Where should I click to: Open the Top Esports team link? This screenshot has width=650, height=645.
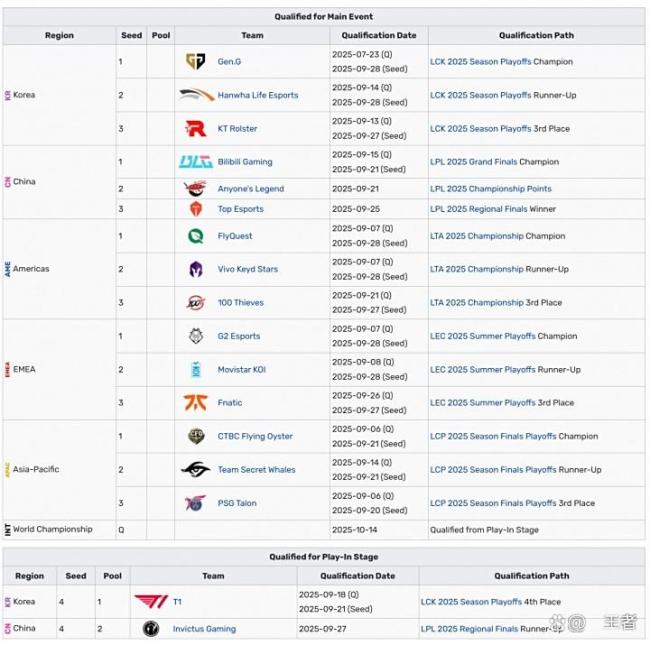241,209
